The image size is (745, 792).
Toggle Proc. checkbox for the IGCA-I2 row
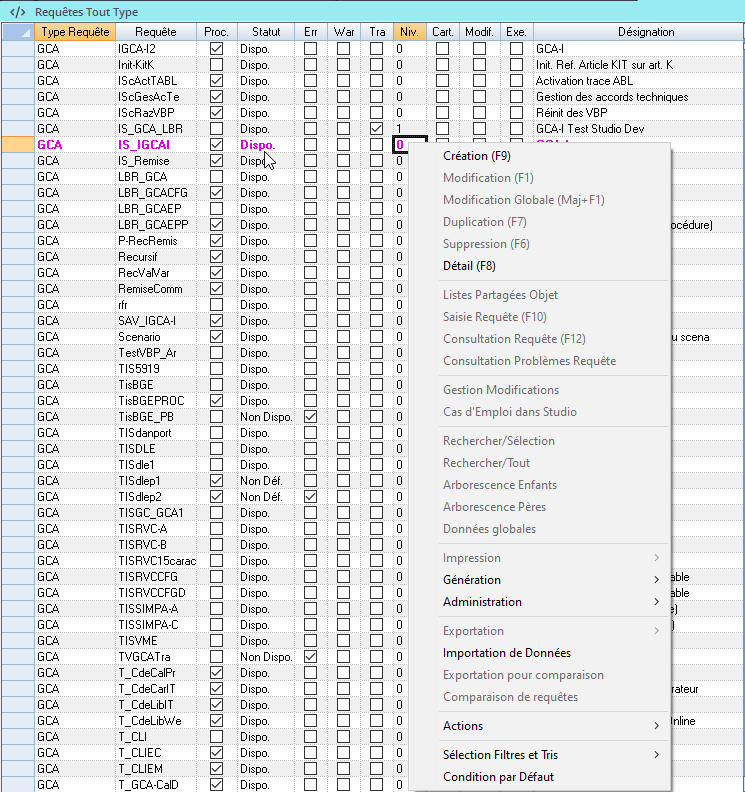(x=216, y=49)
